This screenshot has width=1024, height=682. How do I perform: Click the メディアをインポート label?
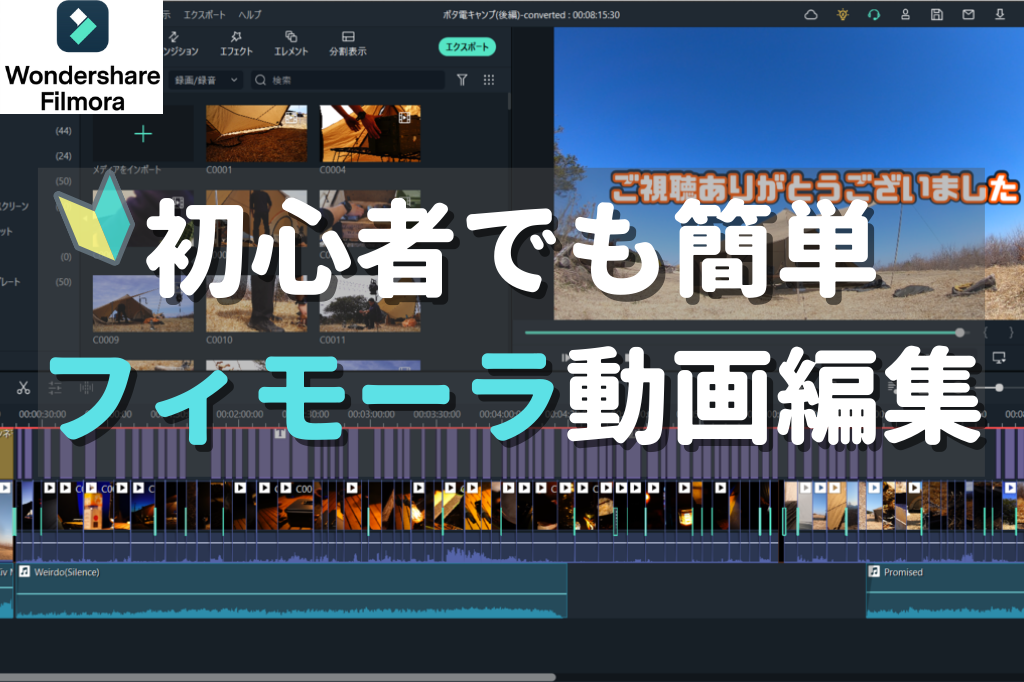(x=127, y=170)
